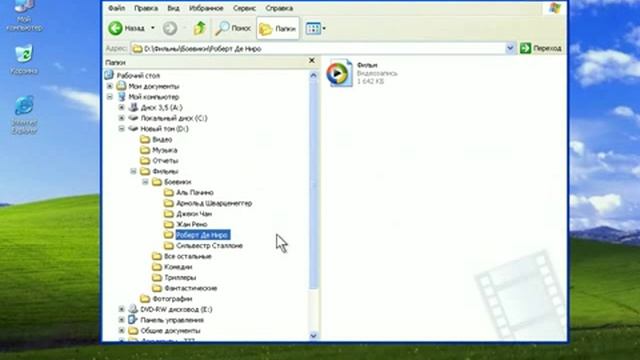The width and height of the screenshot is (640, 360).
Task: Click the Назад (Back) arrow icon
Action: coord(116,28)
